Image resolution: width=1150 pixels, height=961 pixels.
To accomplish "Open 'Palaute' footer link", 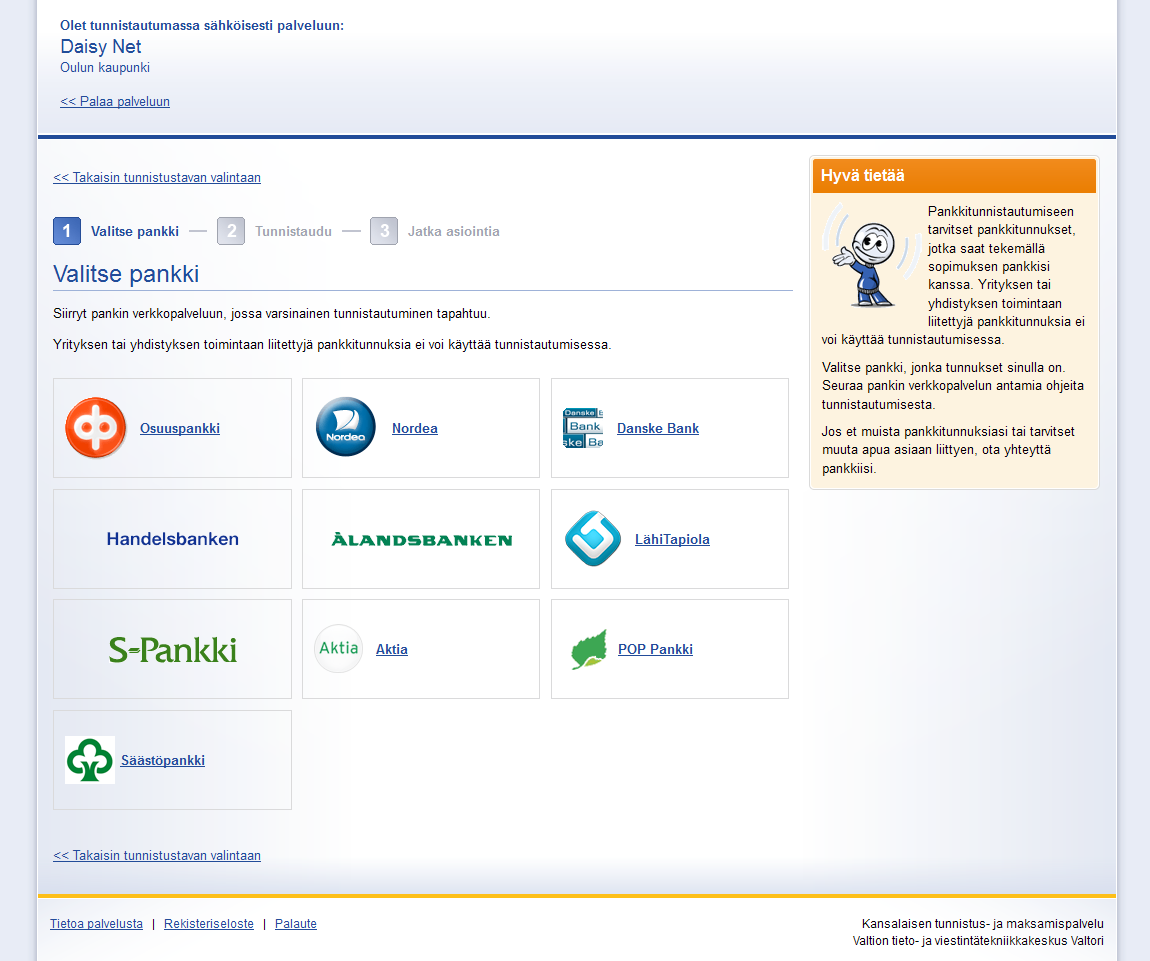I will tap(296, 924).
